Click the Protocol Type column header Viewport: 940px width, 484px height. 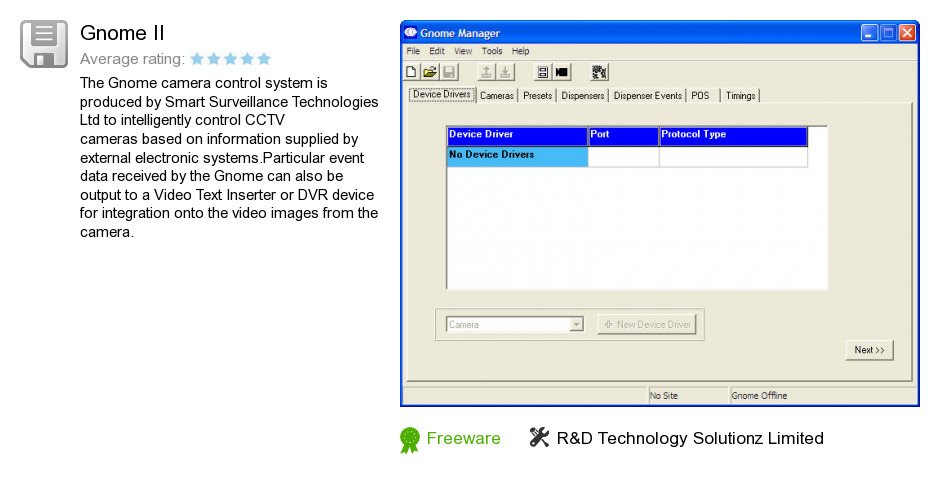[733, 136]
